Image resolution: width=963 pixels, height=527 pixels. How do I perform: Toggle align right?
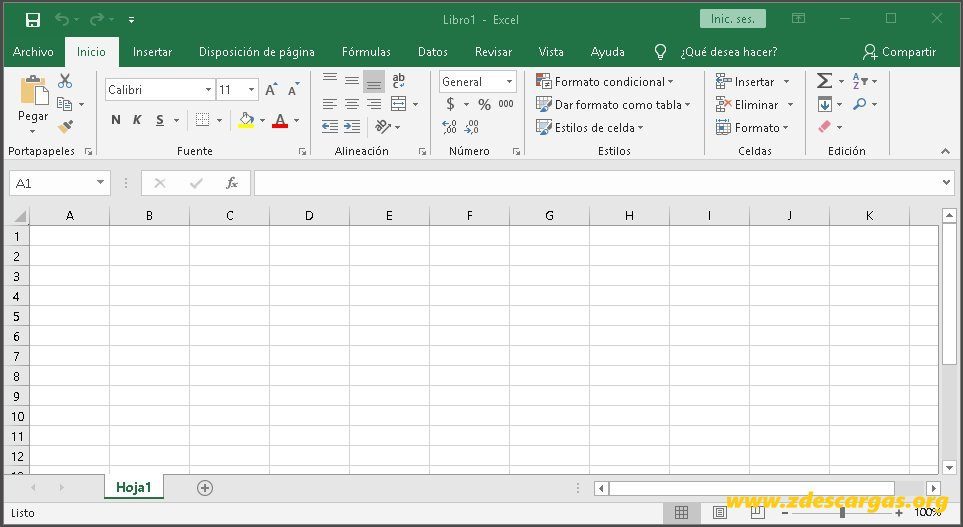click(x=374, y=104)
